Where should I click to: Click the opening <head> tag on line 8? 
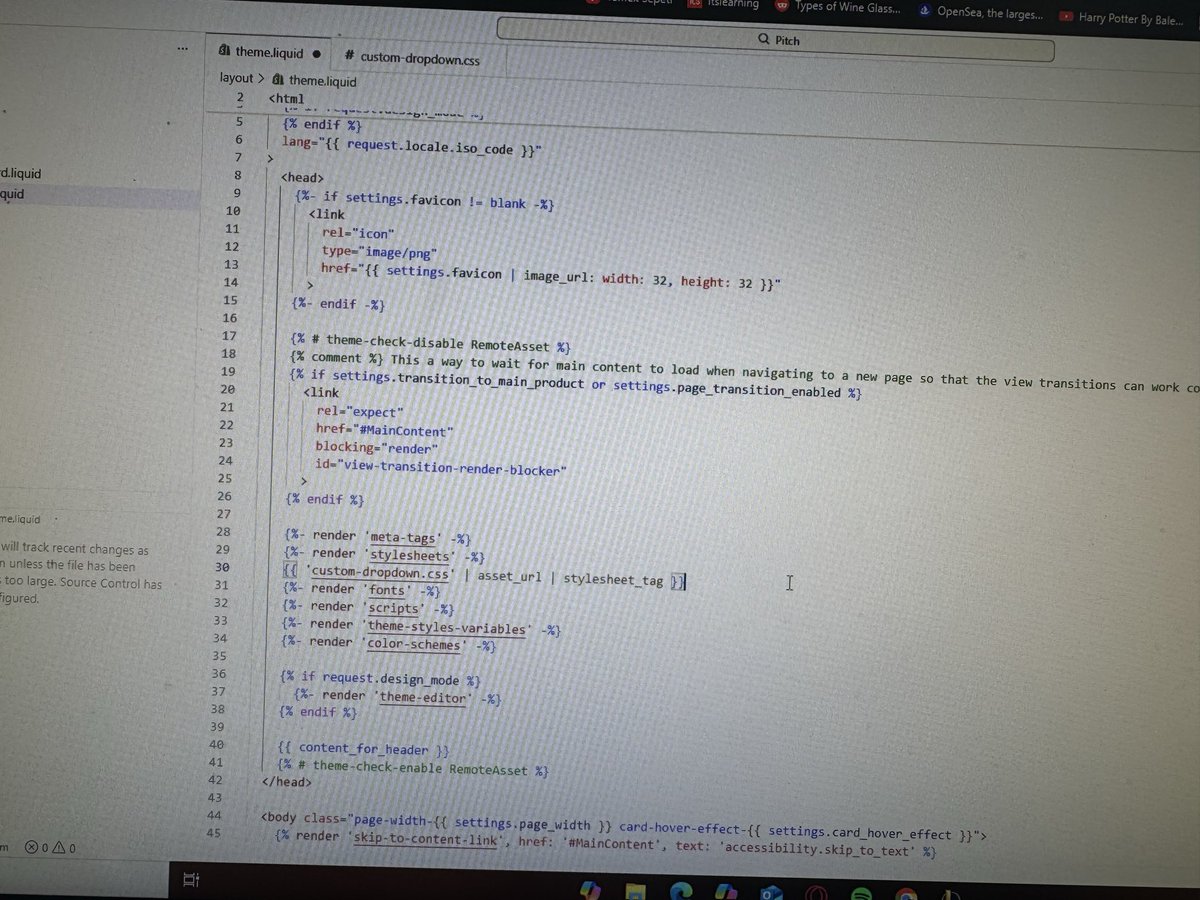click(x=302, y=176)
